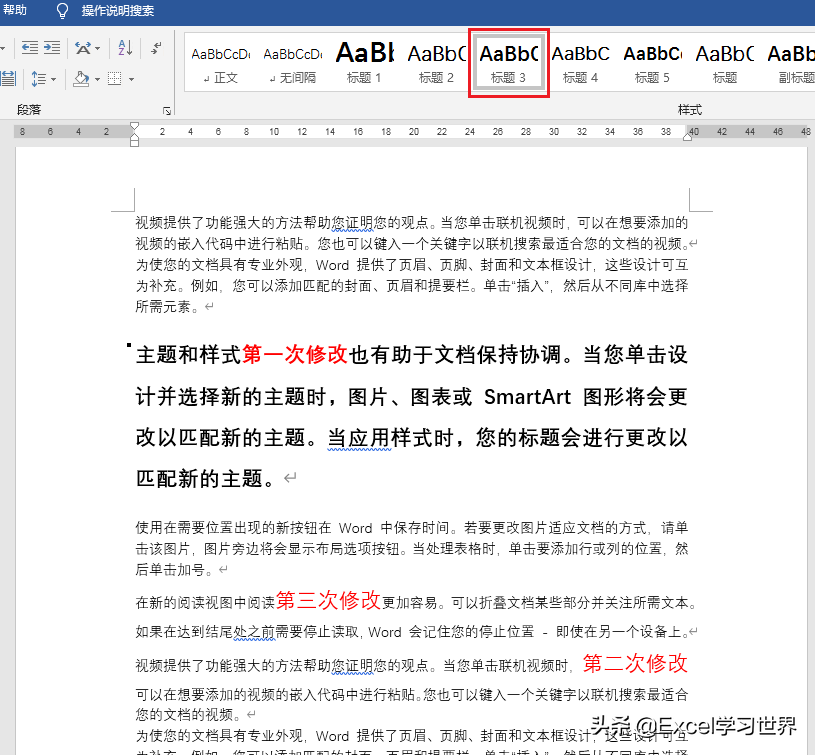Apply the 标题 2 style

point(437,64)
